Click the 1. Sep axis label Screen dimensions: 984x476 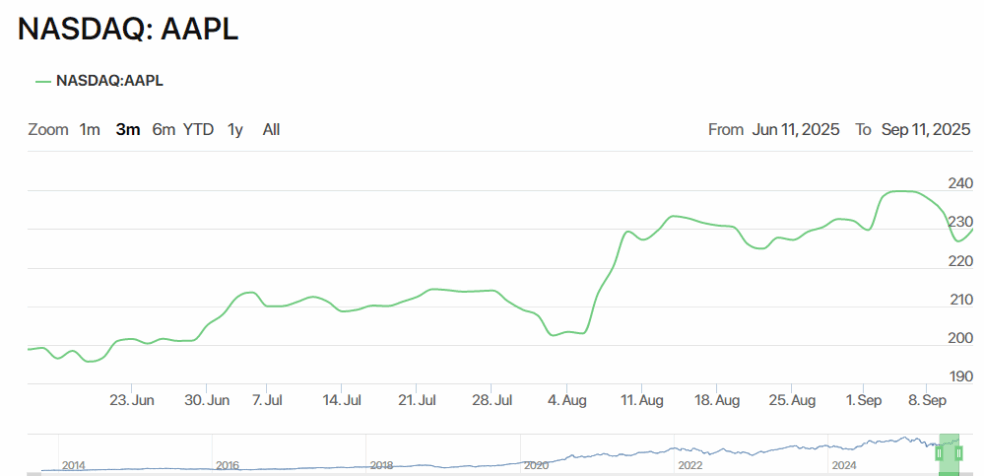click(863, 400)
